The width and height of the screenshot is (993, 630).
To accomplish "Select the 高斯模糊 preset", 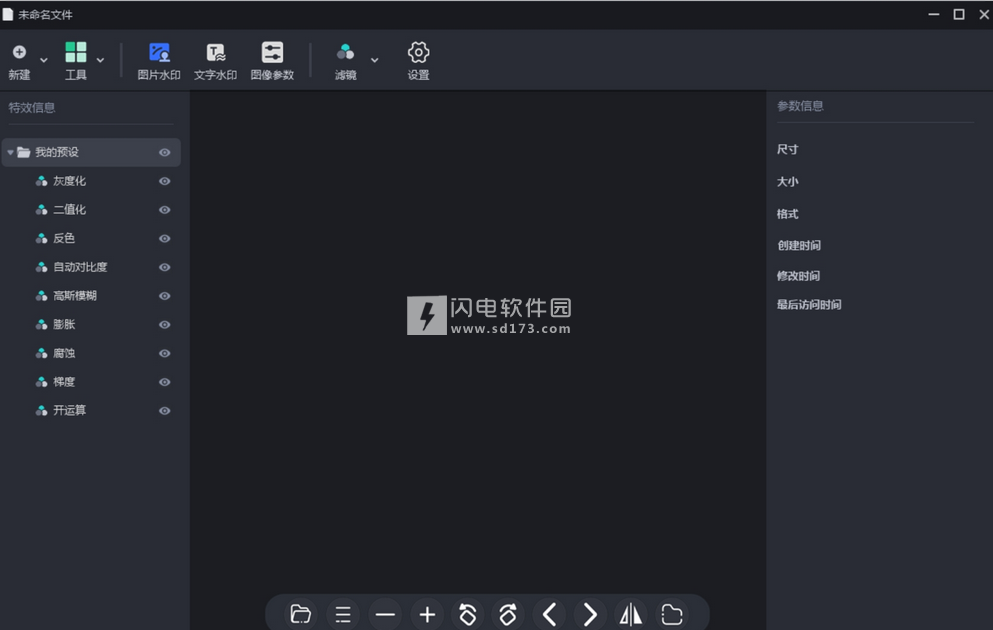I will coord(75,296).
